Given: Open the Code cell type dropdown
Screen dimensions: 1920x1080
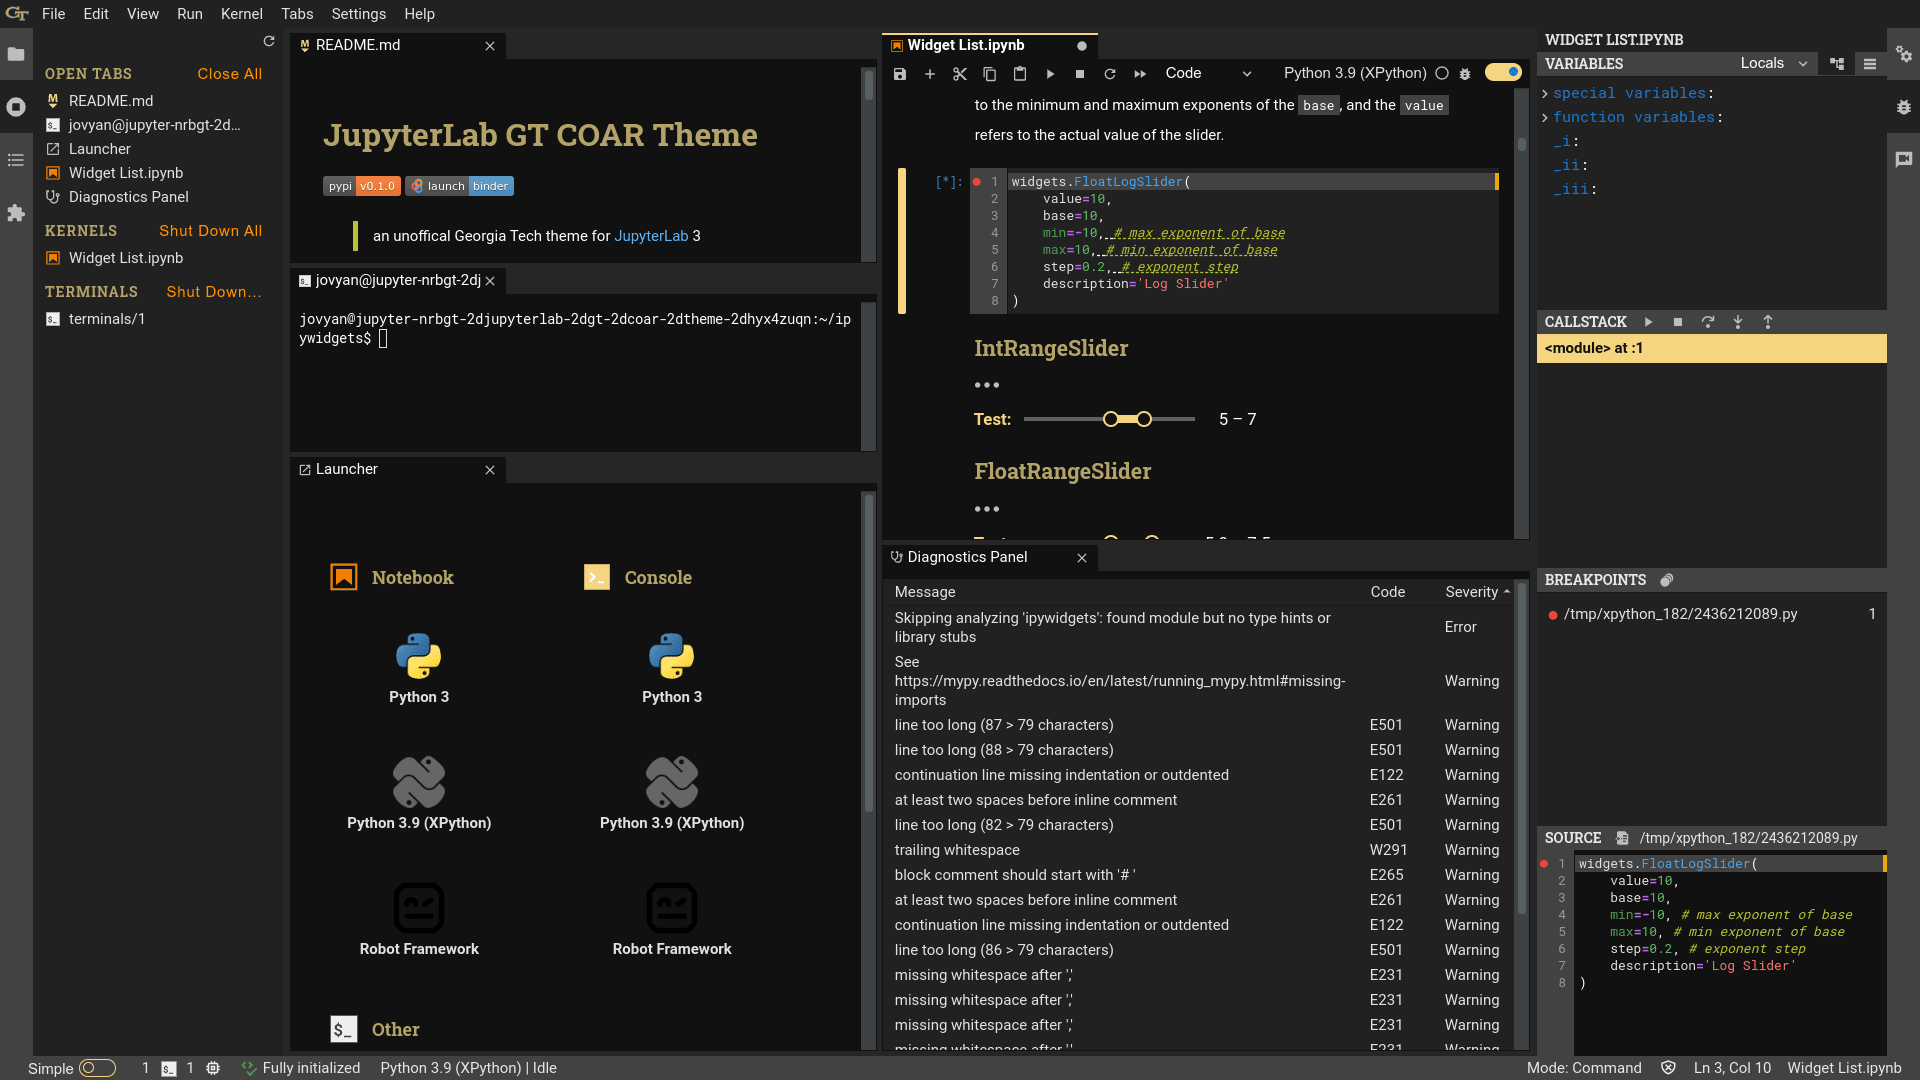Looking at the screenshot, I should coord(1210,73).
